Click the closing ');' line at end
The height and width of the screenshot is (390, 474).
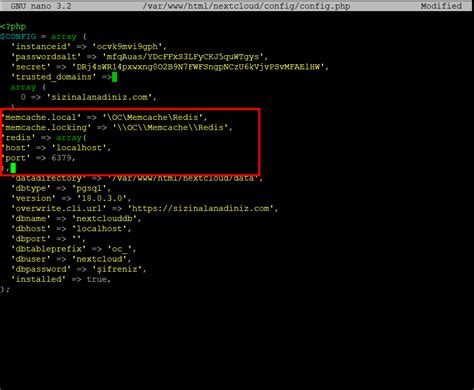pyautogui.click(x=5, y=289)
